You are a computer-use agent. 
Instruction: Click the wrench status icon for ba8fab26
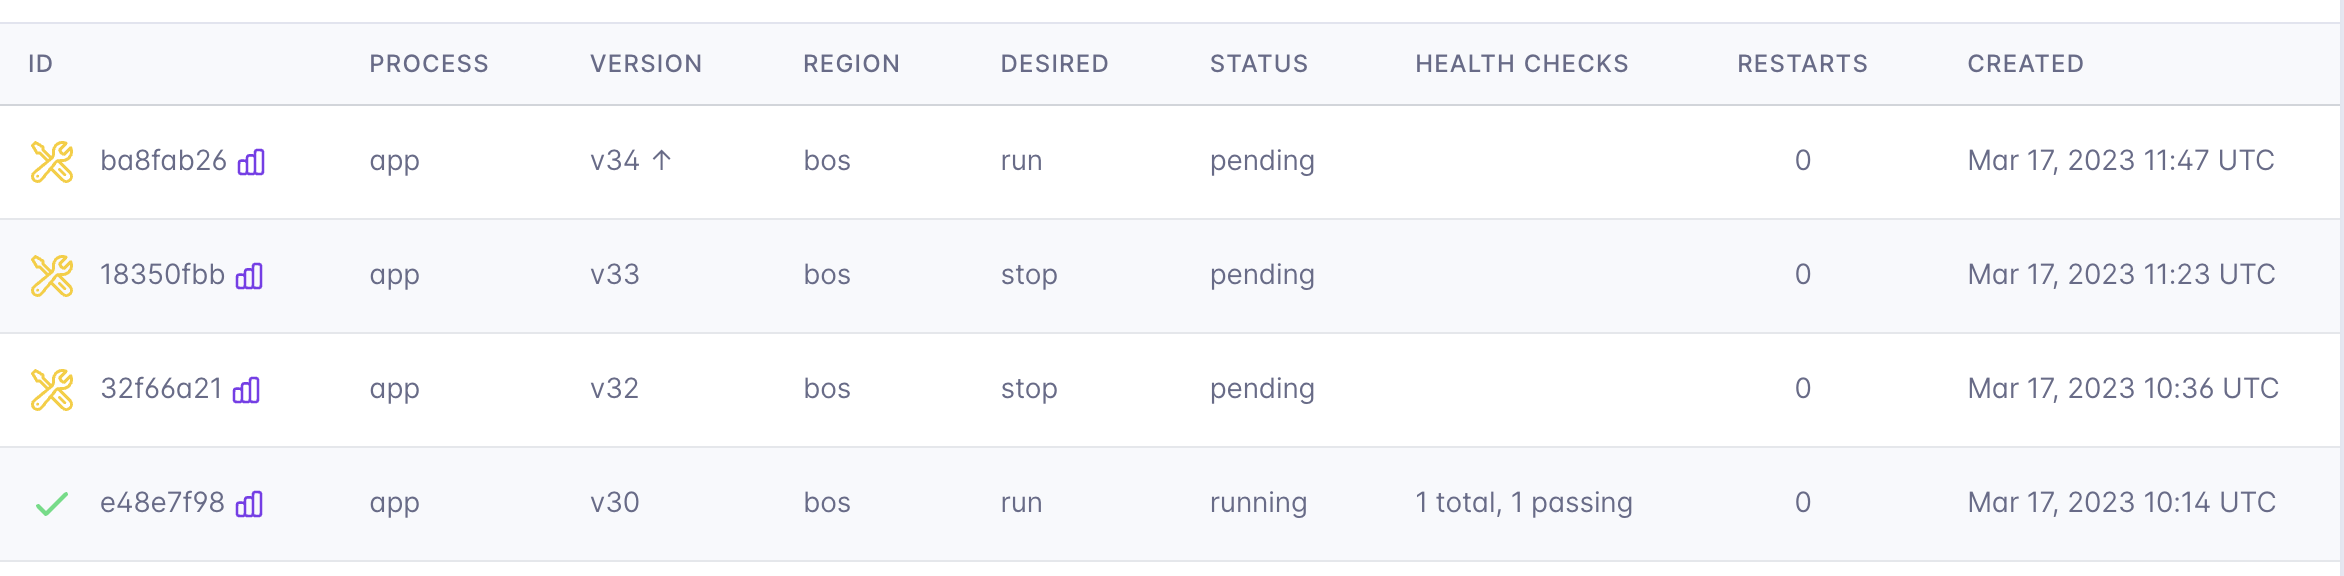[x=51, y=162]
